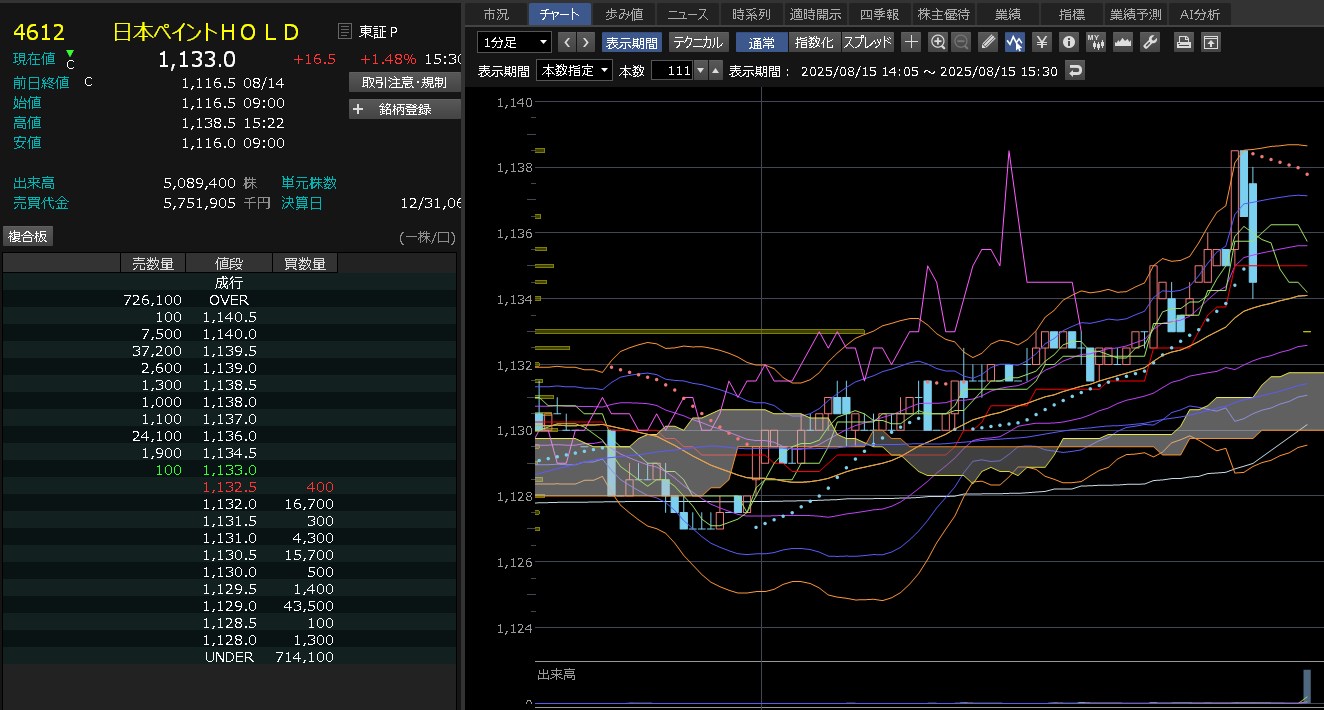Zoom out the chart with magnifier minus
The height and width of the screenshot is (710, 1324).
pyautogui.click(x=961, y=42)
